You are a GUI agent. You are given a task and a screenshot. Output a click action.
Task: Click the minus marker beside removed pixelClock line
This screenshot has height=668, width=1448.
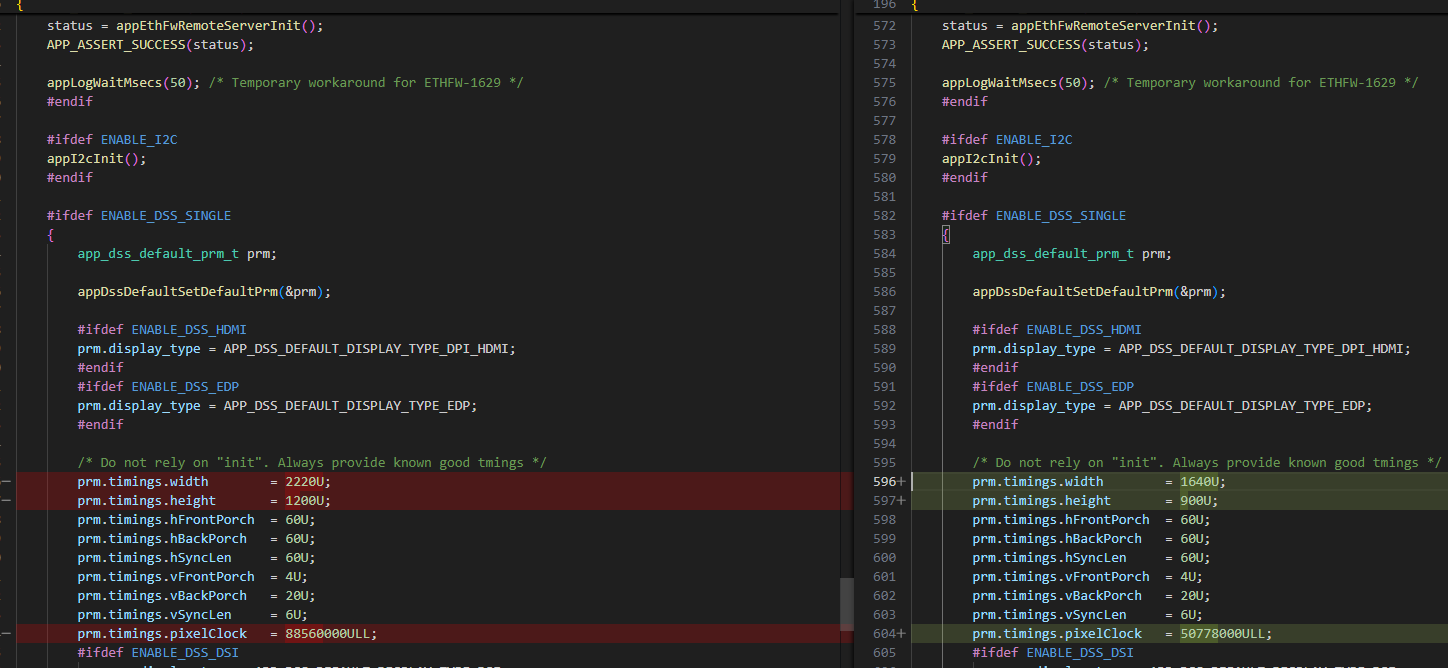point(6,634)
